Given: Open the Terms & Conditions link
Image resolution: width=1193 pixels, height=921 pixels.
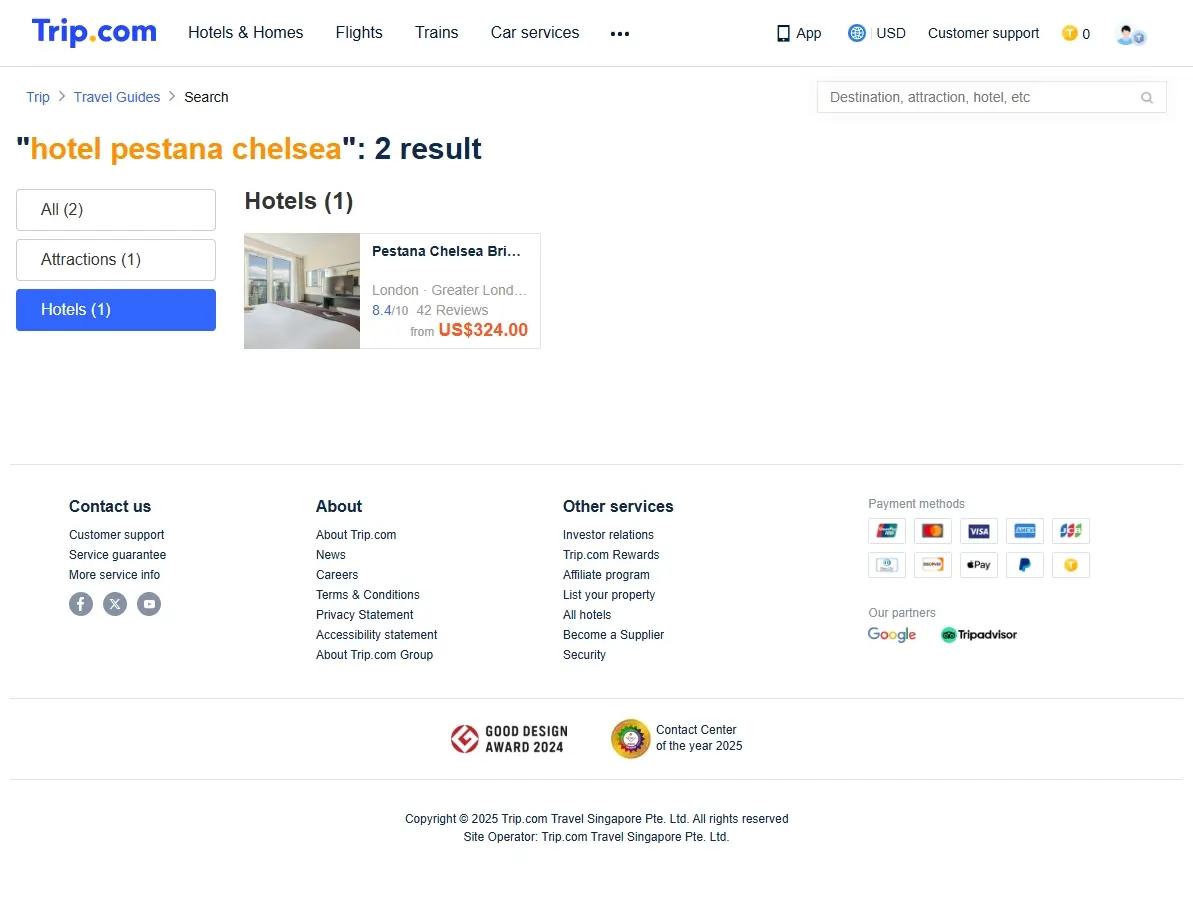Looking at the screenshot, I should coord(367,595).
